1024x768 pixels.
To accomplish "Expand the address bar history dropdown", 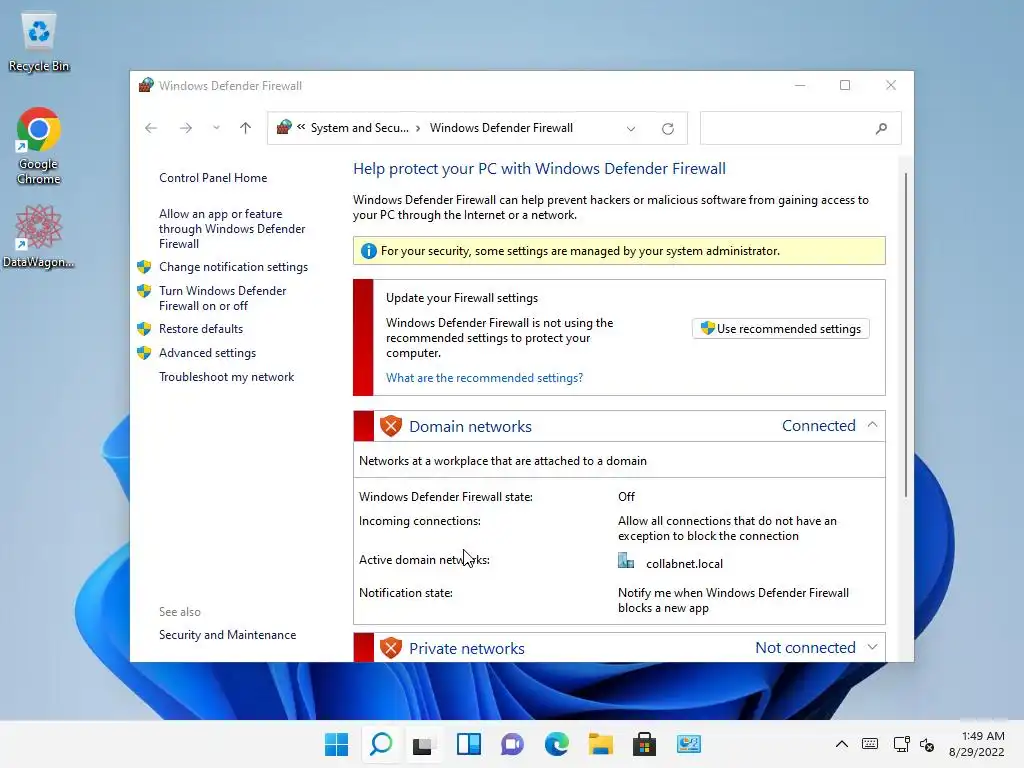I will 631,129.
